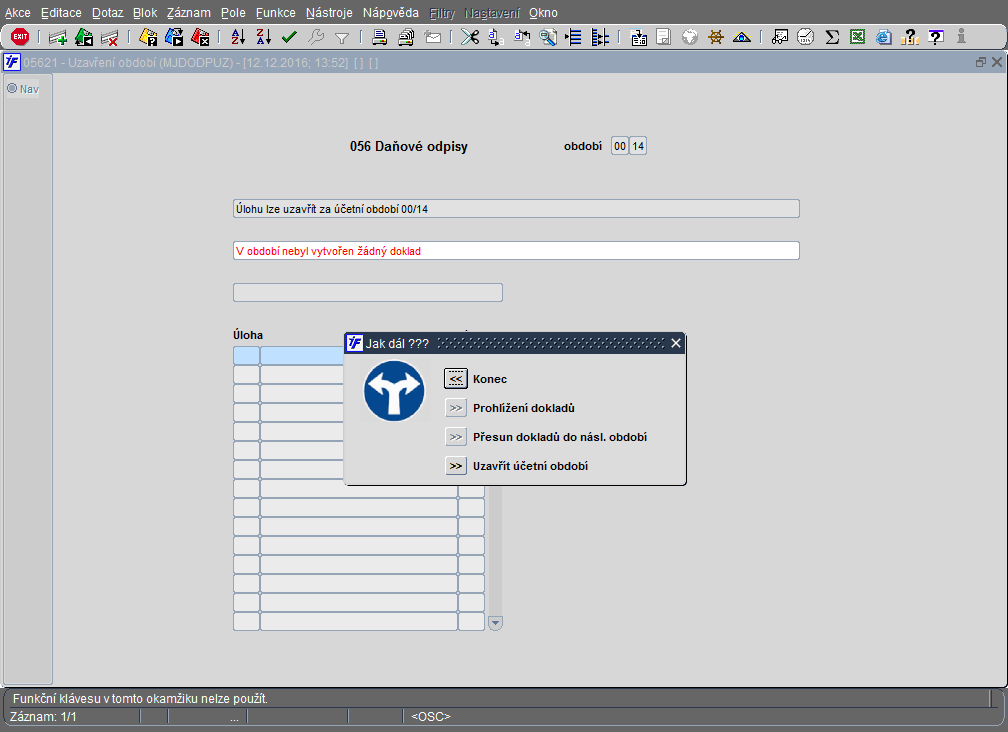The height and width of the screenshot is (732, 1008).
Task: Click the Sigma sum icon
Action: (x=832, y=37)
